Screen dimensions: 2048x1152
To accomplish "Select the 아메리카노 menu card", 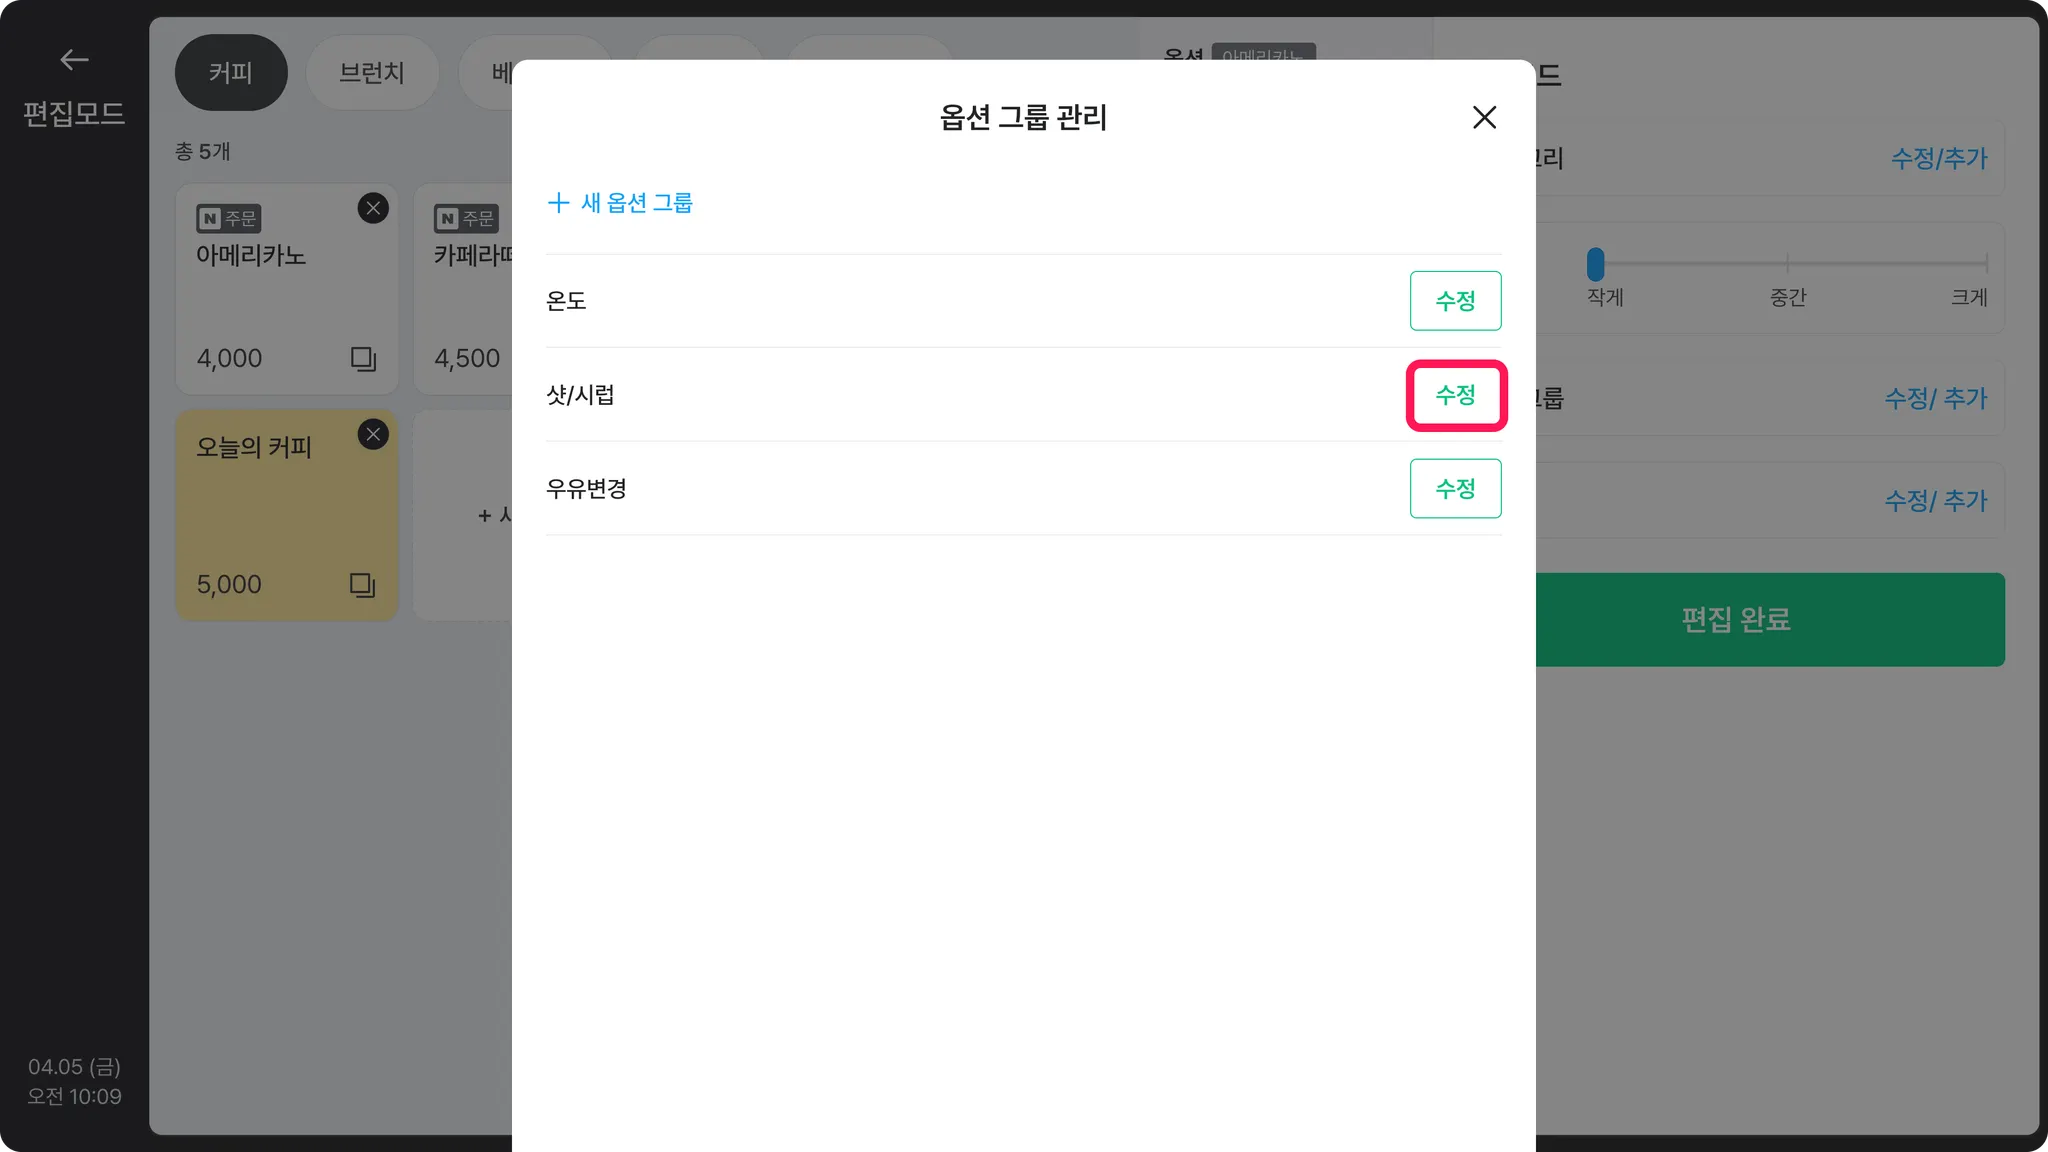I will [287, 289].
